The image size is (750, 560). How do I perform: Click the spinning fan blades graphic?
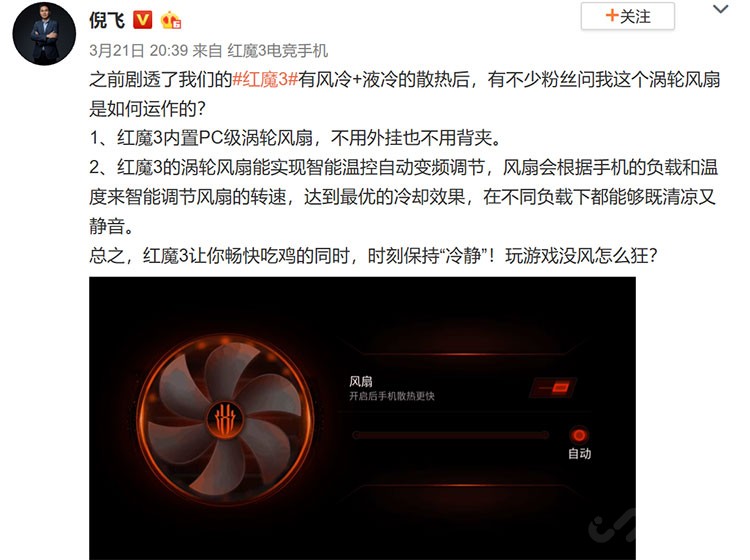225,419
